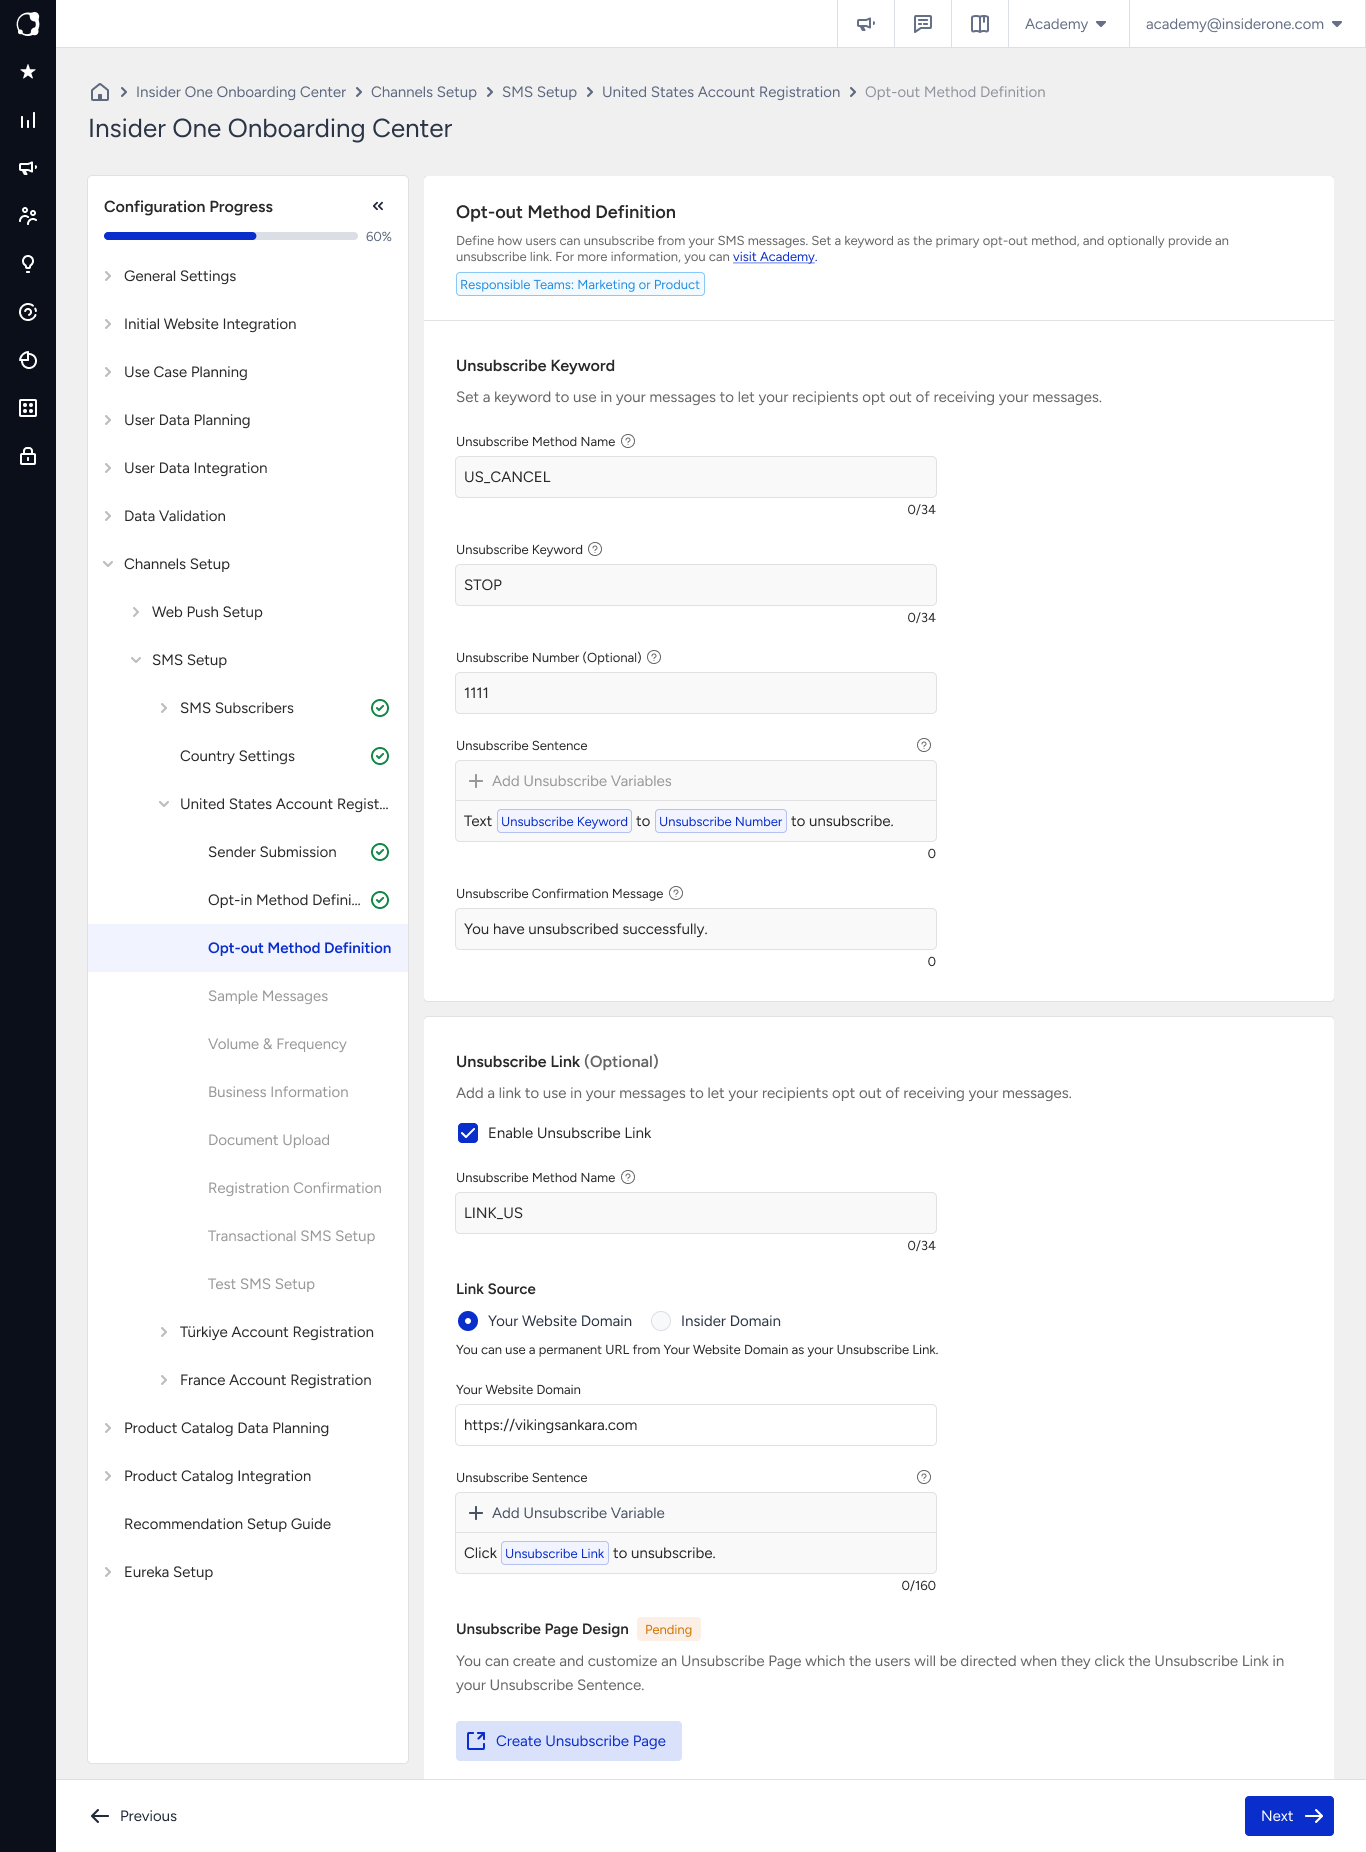Viewport: 1366px width, 1852px height.
Task: Select Your Website Domain radio option
Action: (x=468, y=1321)
